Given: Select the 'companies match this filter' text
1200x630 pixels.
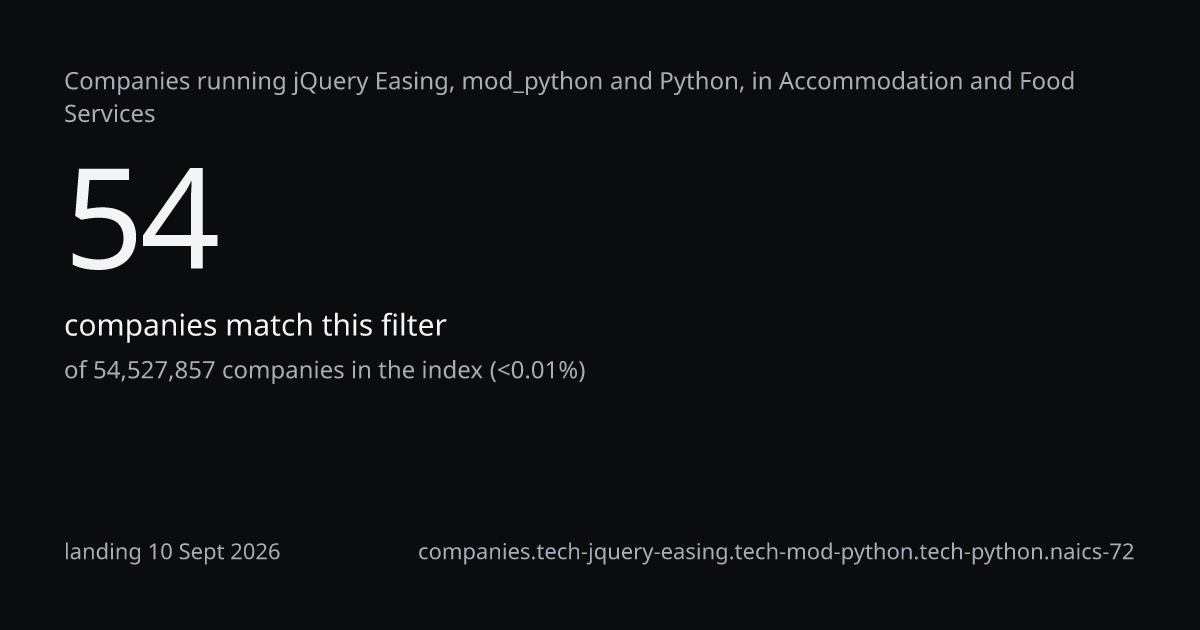Looking at the screenshot, I should (255, 325).
